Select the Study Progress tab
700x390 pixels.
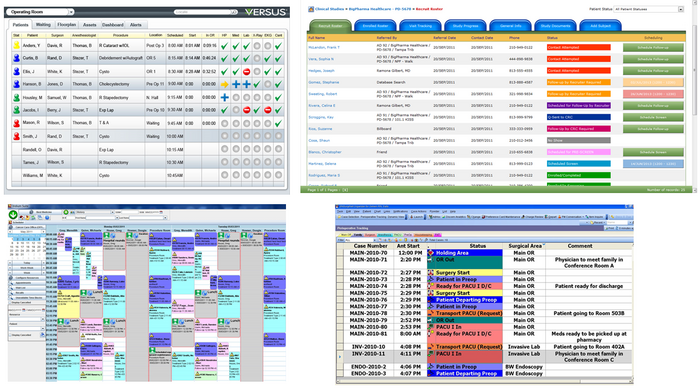pyautogui.click(x=466, y=26)
